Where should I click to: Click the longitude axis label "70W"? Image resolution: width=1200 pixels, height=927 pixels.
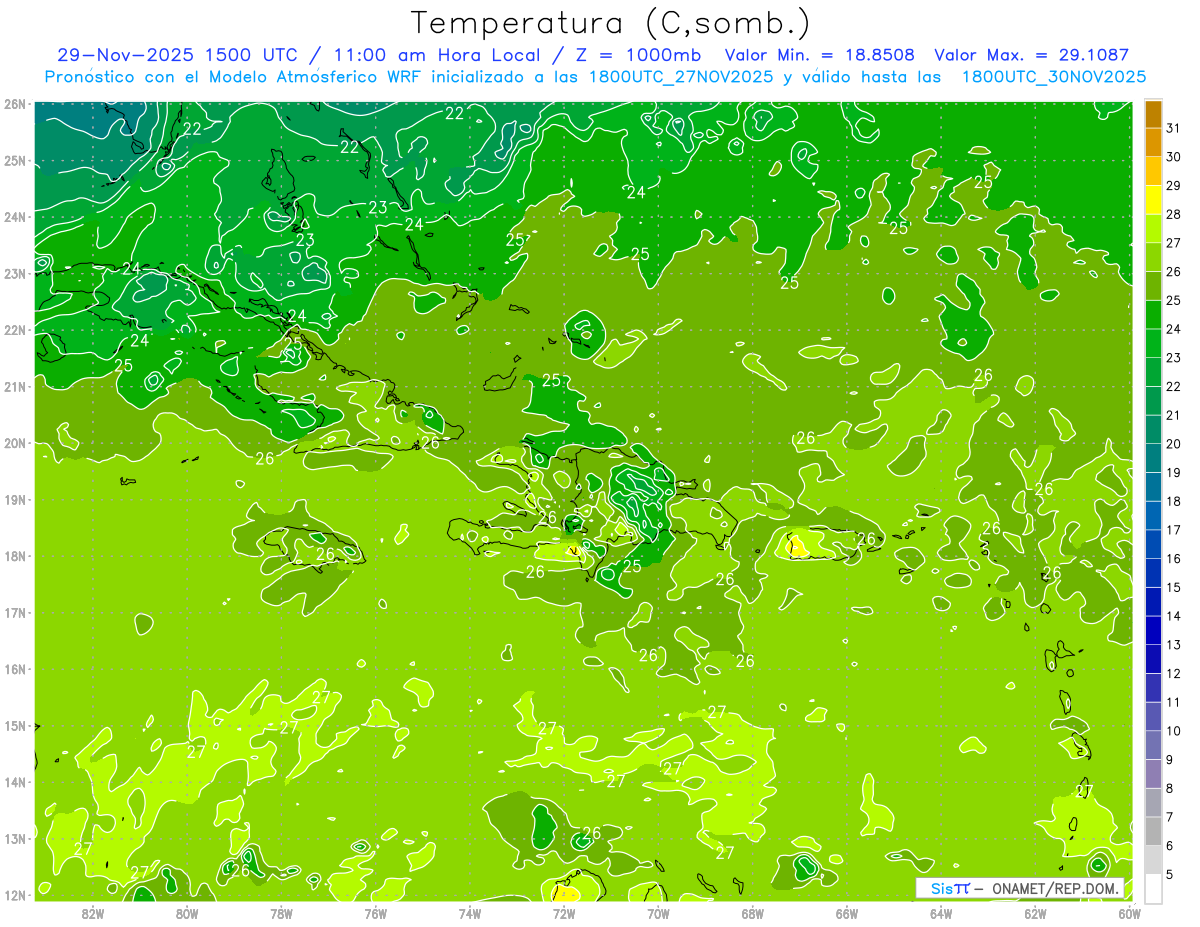[658, 913]
